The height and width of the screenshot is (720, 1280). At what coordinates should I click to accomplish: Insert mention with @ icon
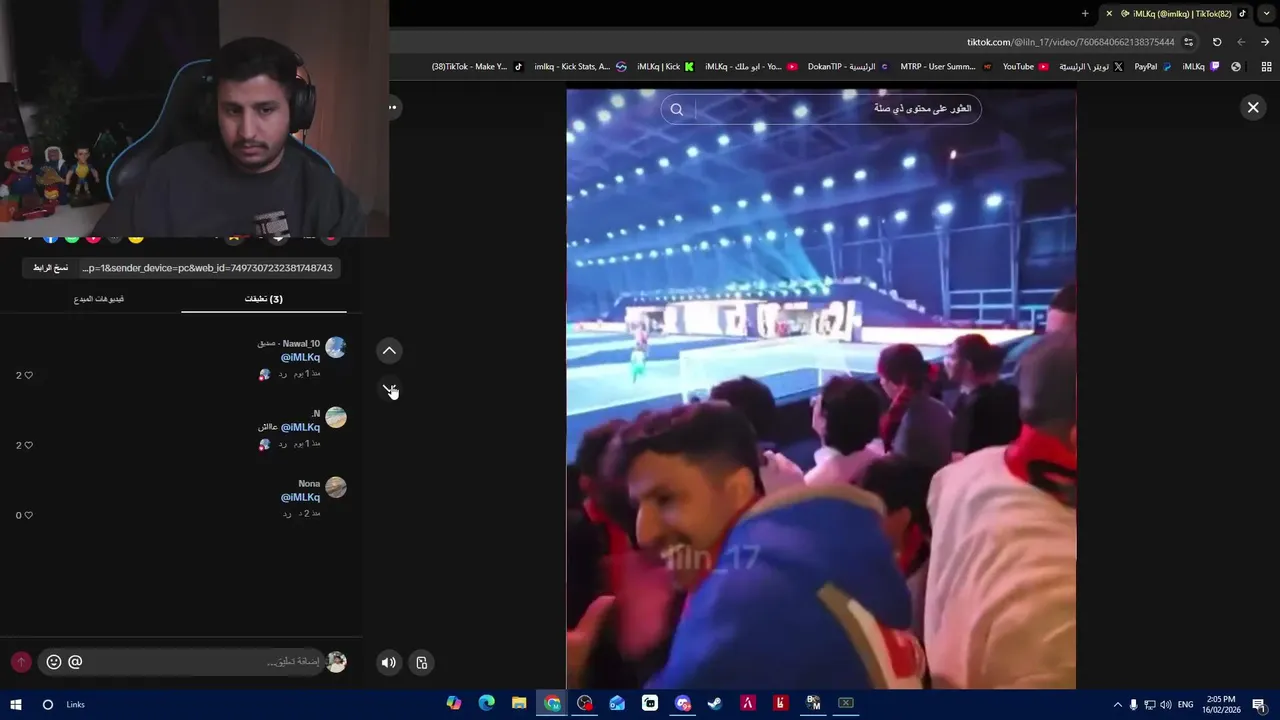75,662
